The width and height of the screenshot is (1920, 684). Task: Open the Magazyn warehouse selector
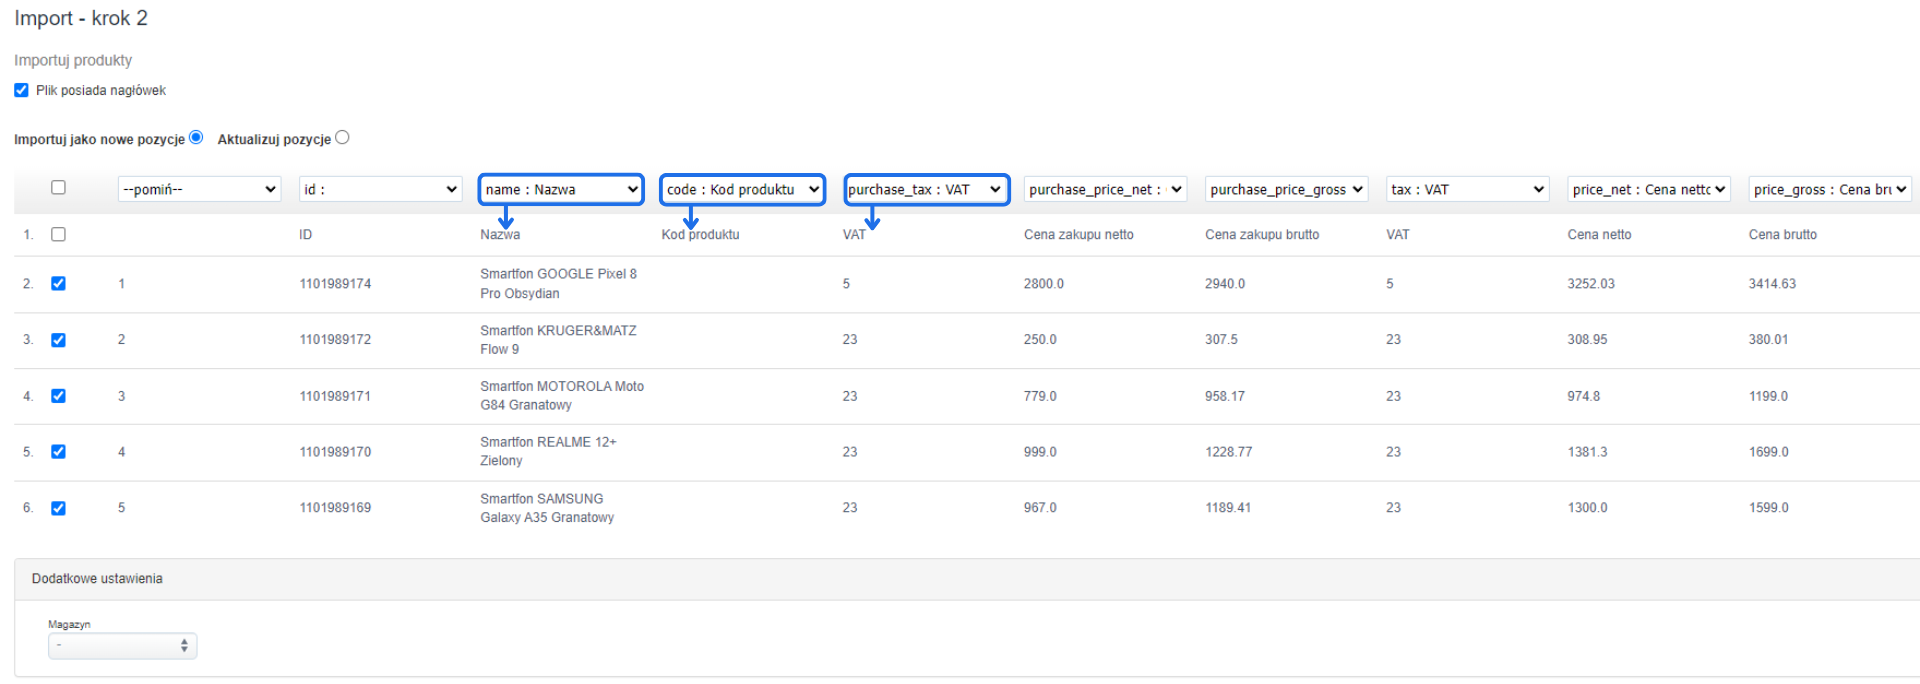click(x=122, y=646)
